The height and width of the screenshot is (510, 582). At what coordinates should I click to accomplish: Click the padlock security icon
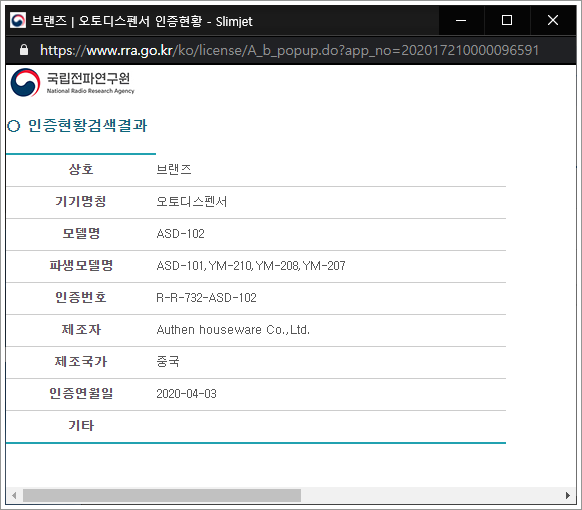[x=24, y=49]
